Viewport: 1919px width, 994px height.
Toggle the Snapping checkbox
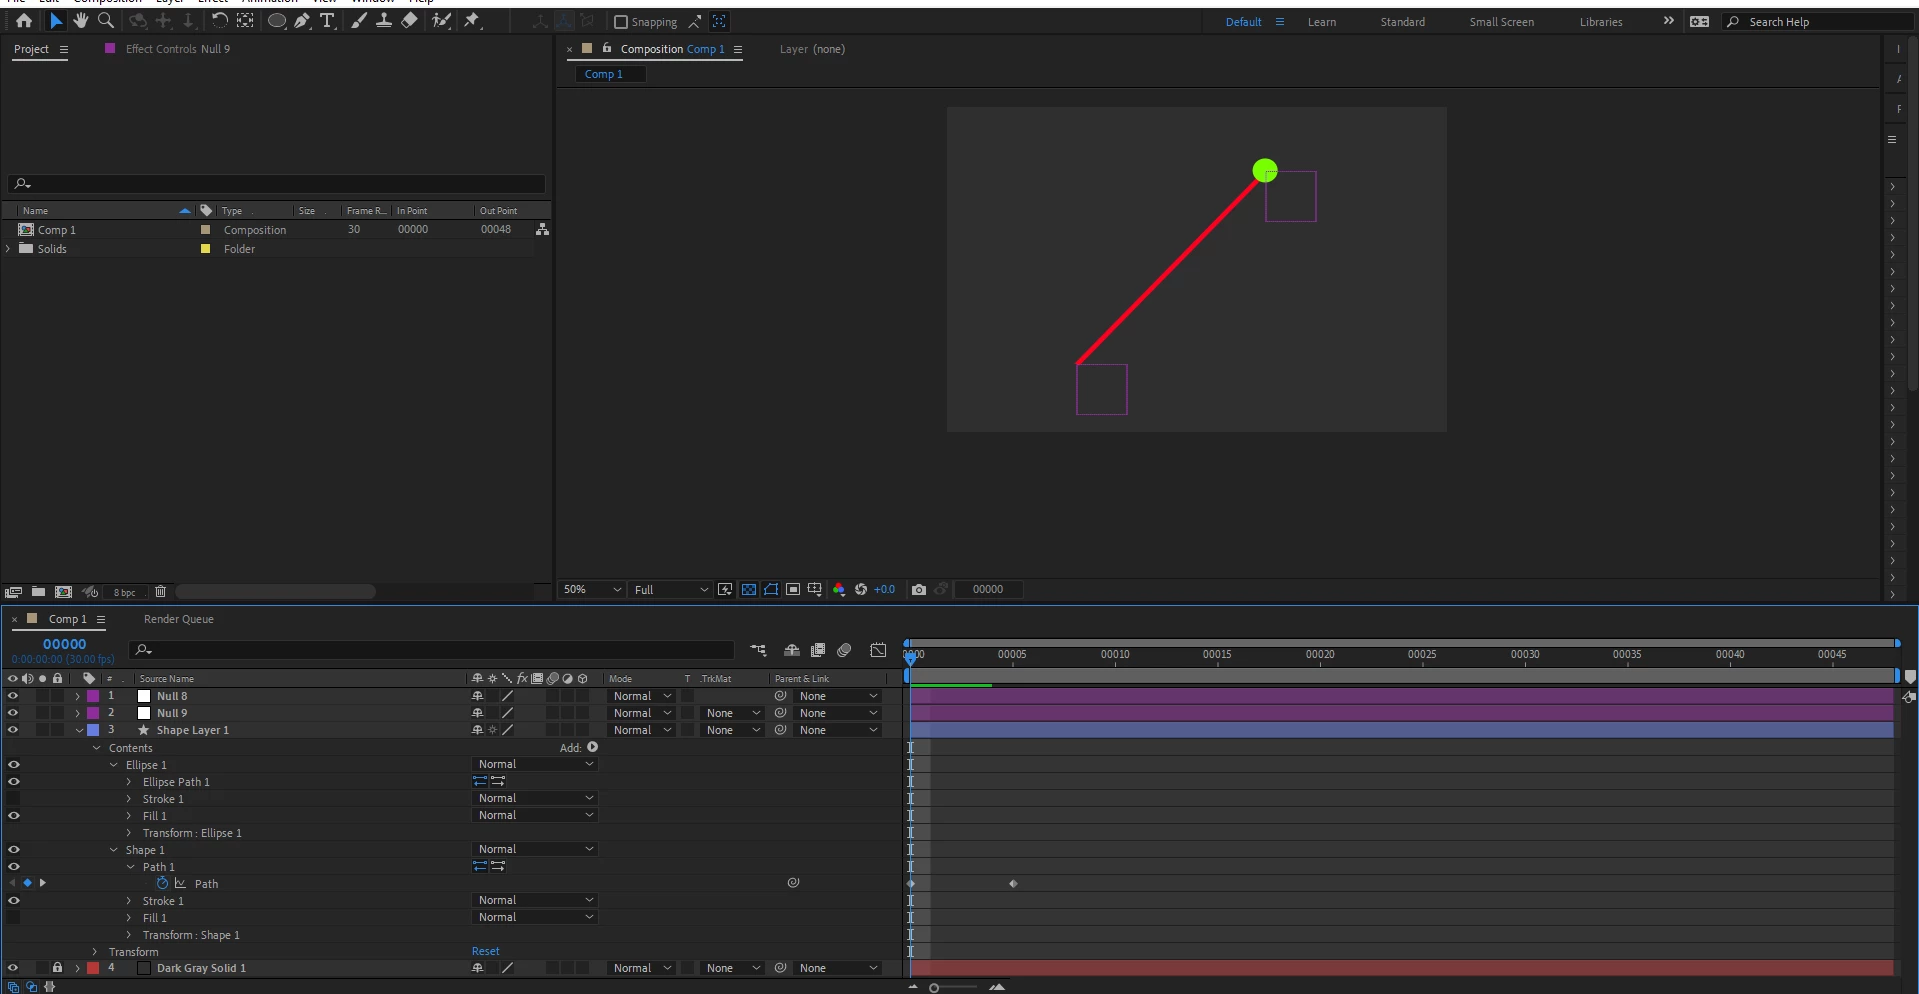click(x=620, y=22)
